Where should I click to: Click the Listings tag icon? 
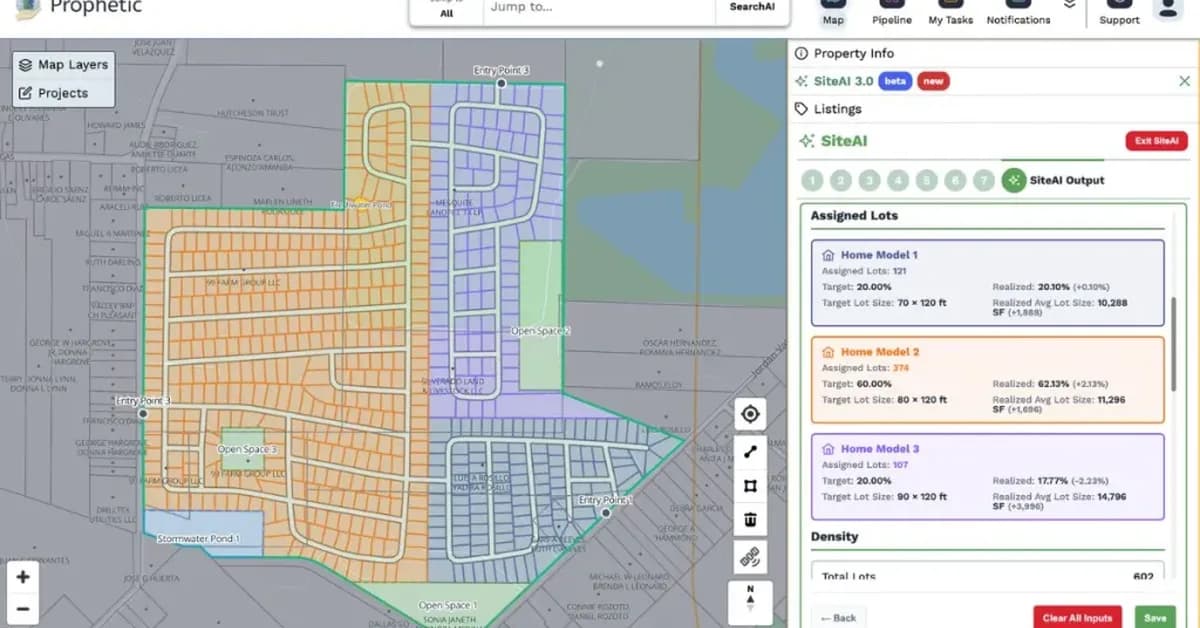(x=801, y=109)
